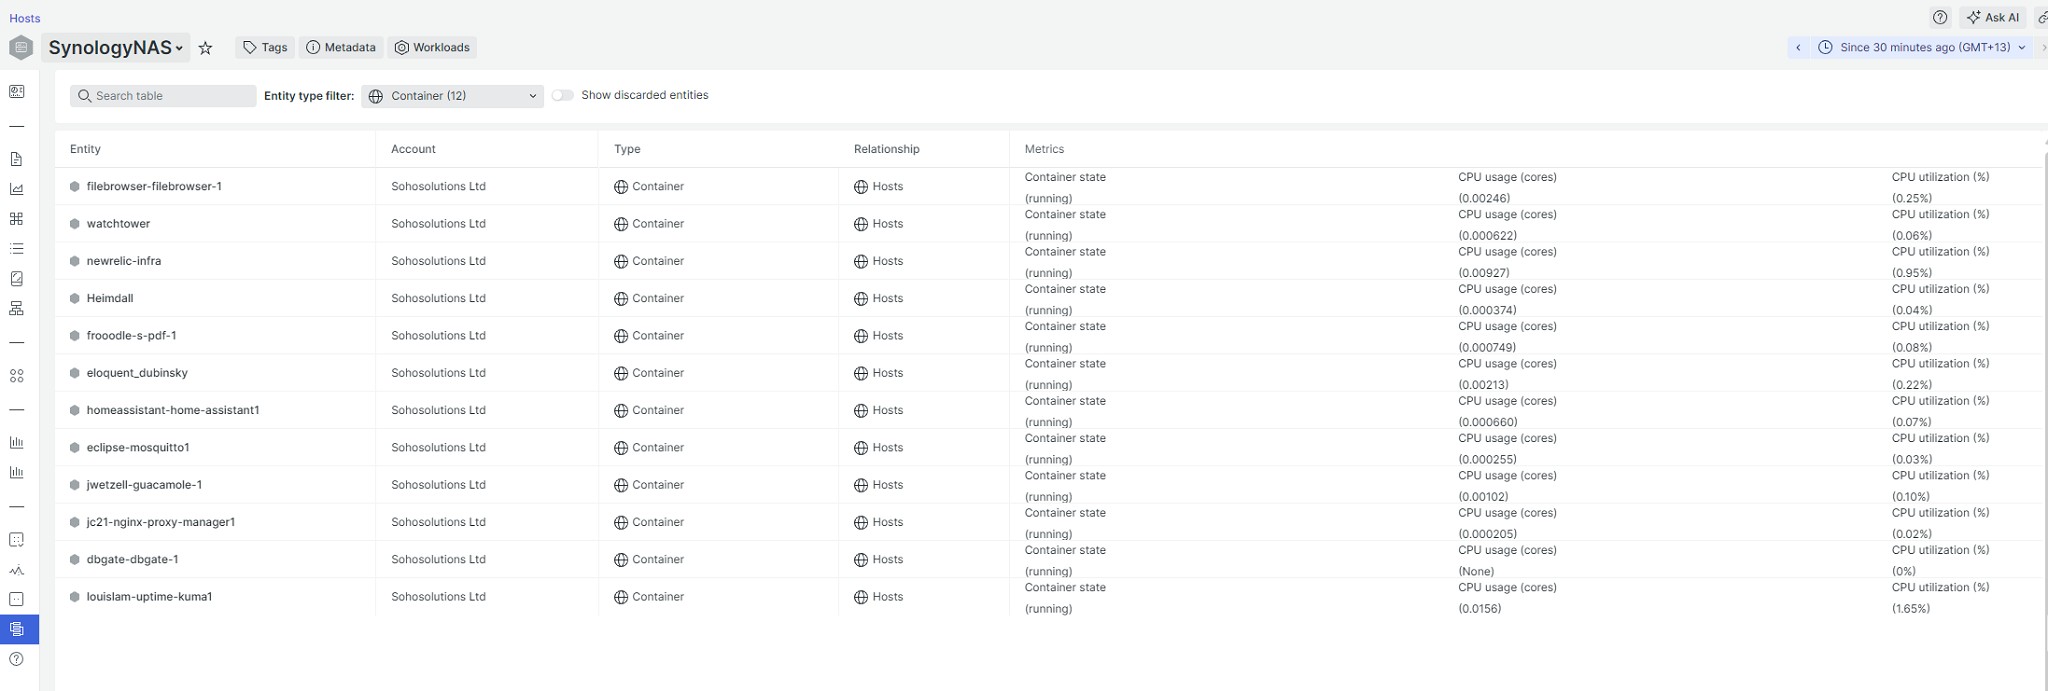Click the help question mark icon at top right
This screenshot has width=2048, height=691.
[1940, 17]
